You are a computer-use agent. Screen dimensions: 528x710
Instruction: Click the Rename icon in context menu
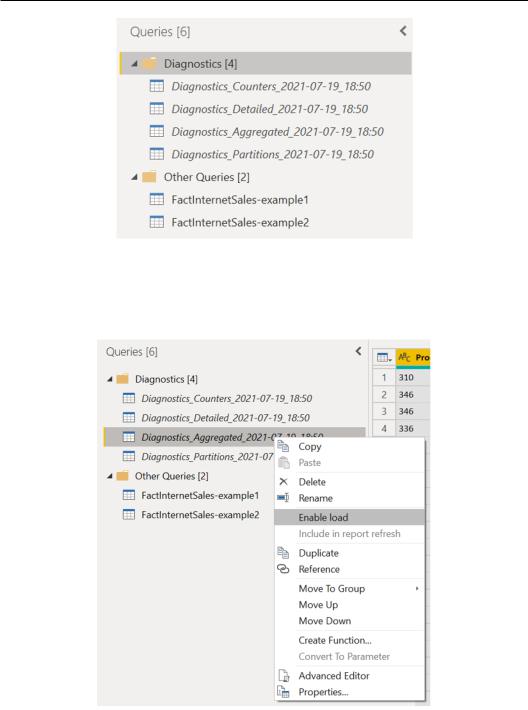coord(283,498)
